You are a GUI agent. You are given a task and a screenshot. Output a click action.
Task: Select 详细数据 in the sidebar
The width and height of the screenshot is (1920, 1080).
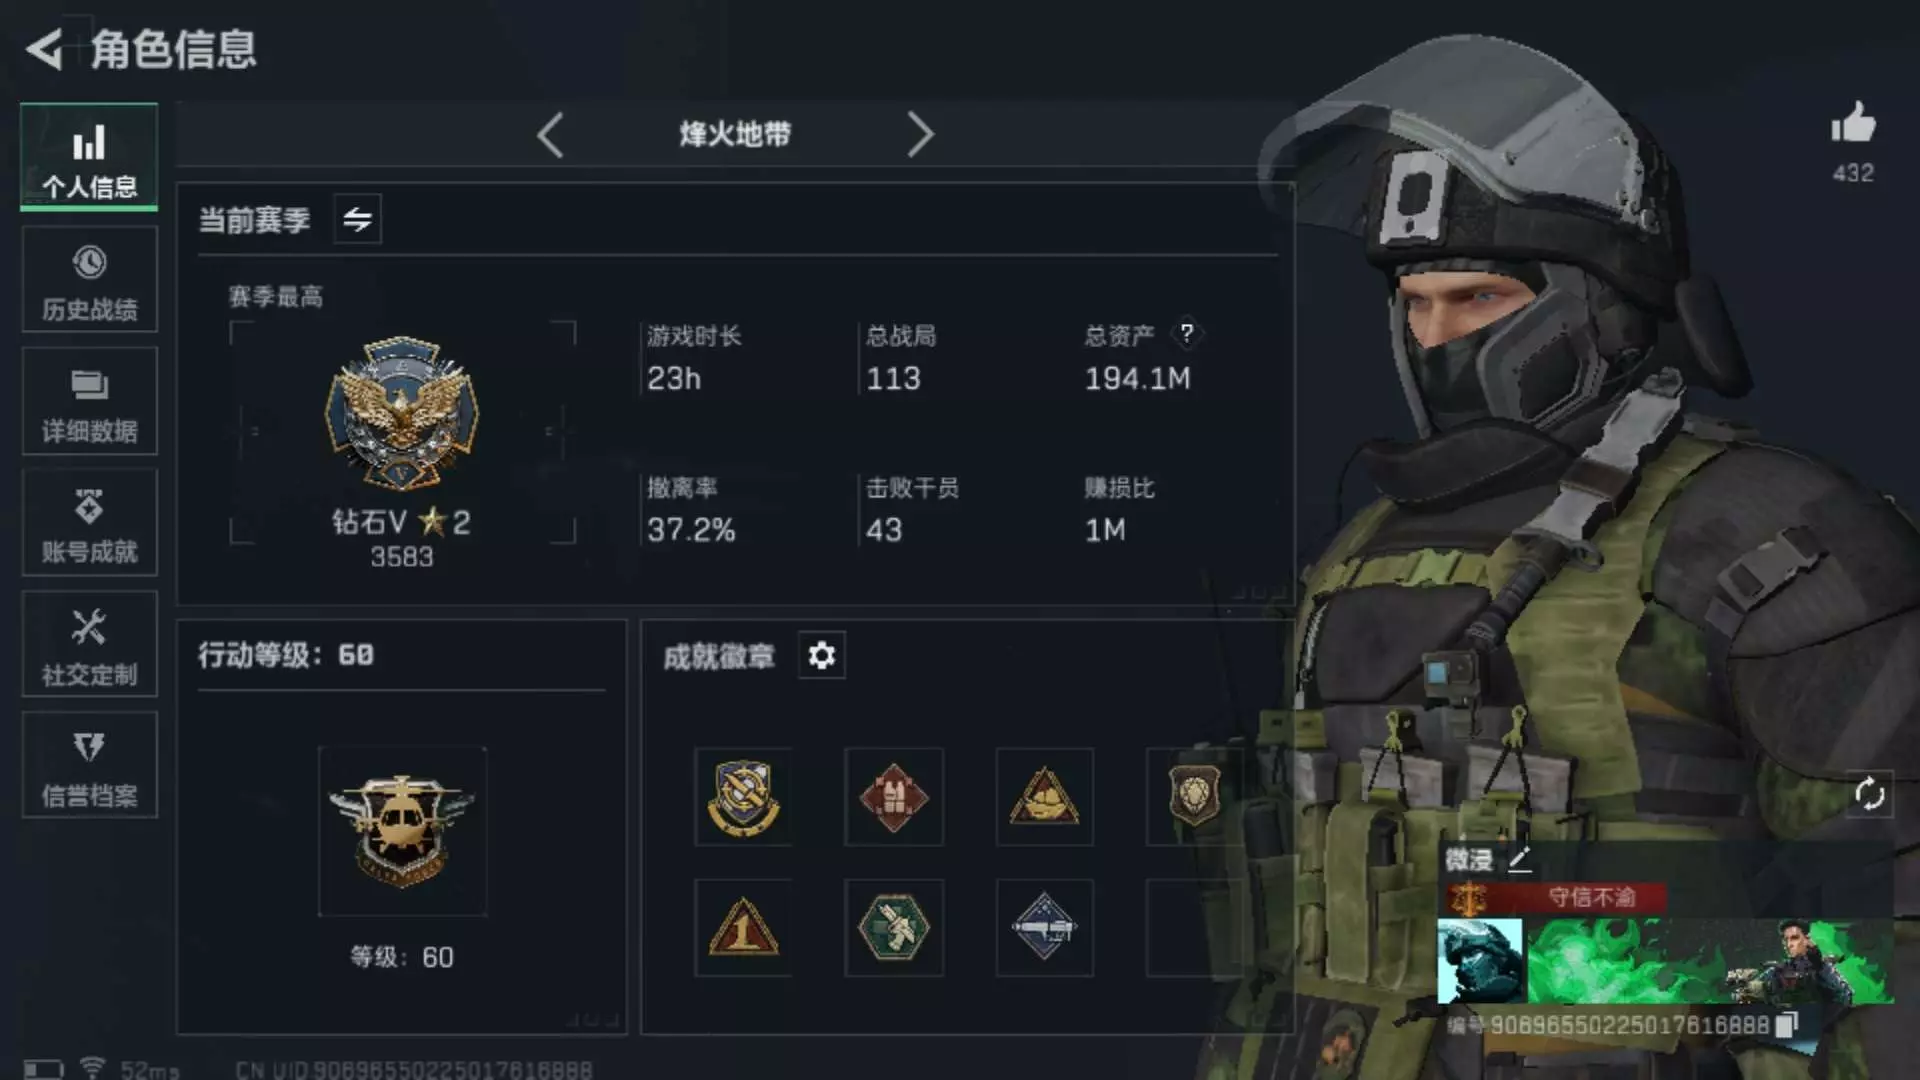tap(89, 401)
